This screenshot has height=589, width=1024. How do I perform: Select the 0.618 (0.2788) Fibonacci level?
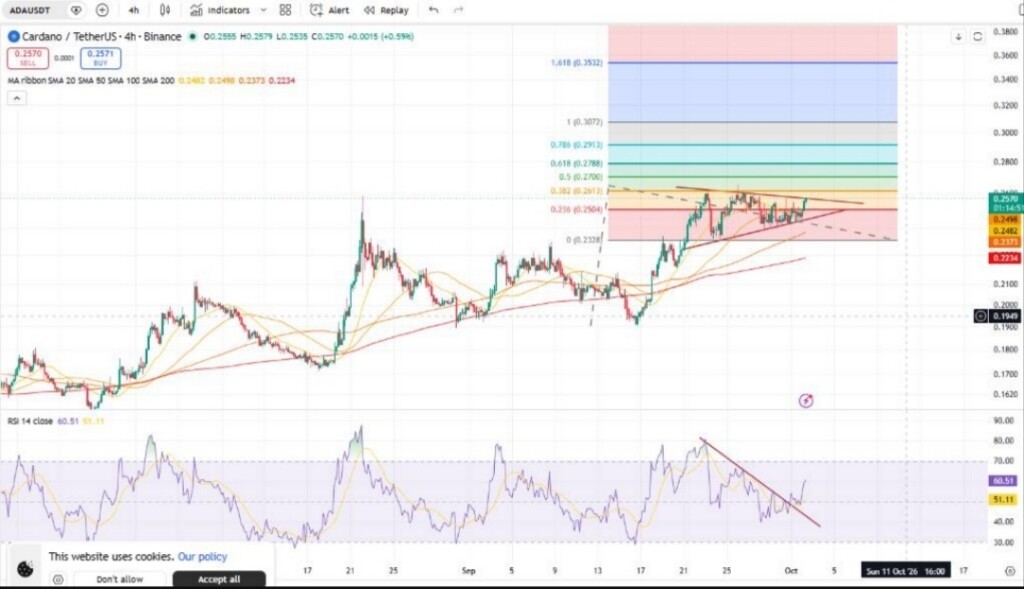pyautogui.click(x=577, y=163)
